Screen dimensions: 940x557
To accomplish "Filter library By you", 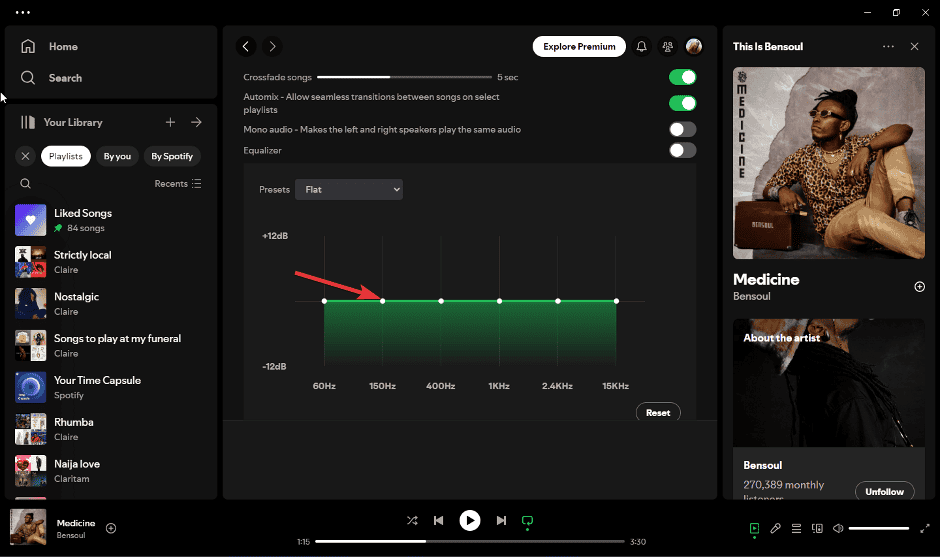I will [117, 156].
